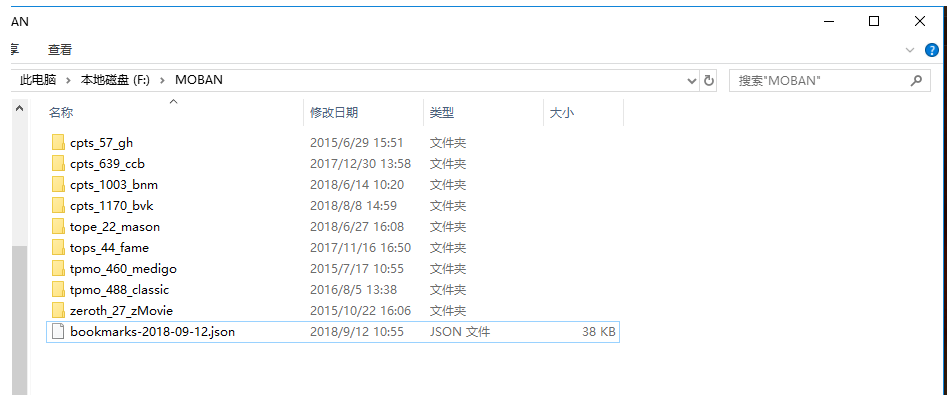The height and width of the screenshot is (395, 947).
Task: Select the file name tpmo_488_classic
Action: [120, 290]
